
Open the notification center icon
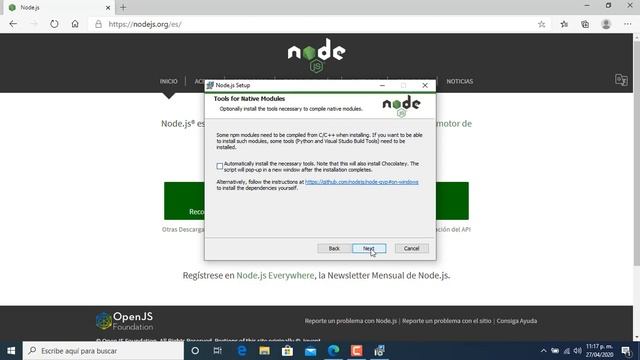point(627,351)
